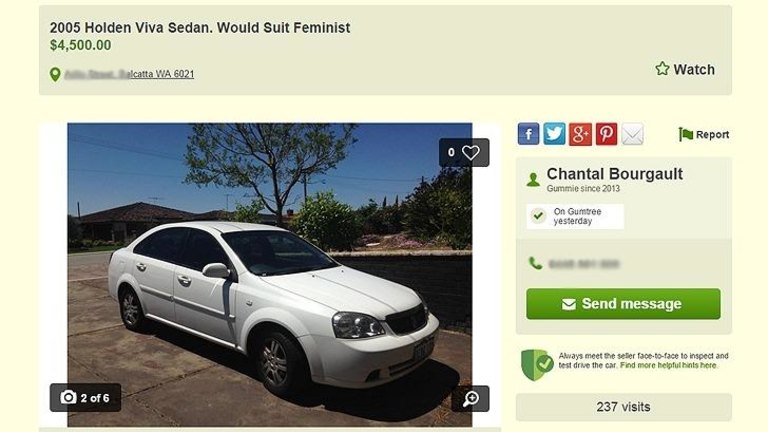Open the photo gallery camera counter
Screen dimensions: 768x432
pyautogui.click(x=85, y=398)
